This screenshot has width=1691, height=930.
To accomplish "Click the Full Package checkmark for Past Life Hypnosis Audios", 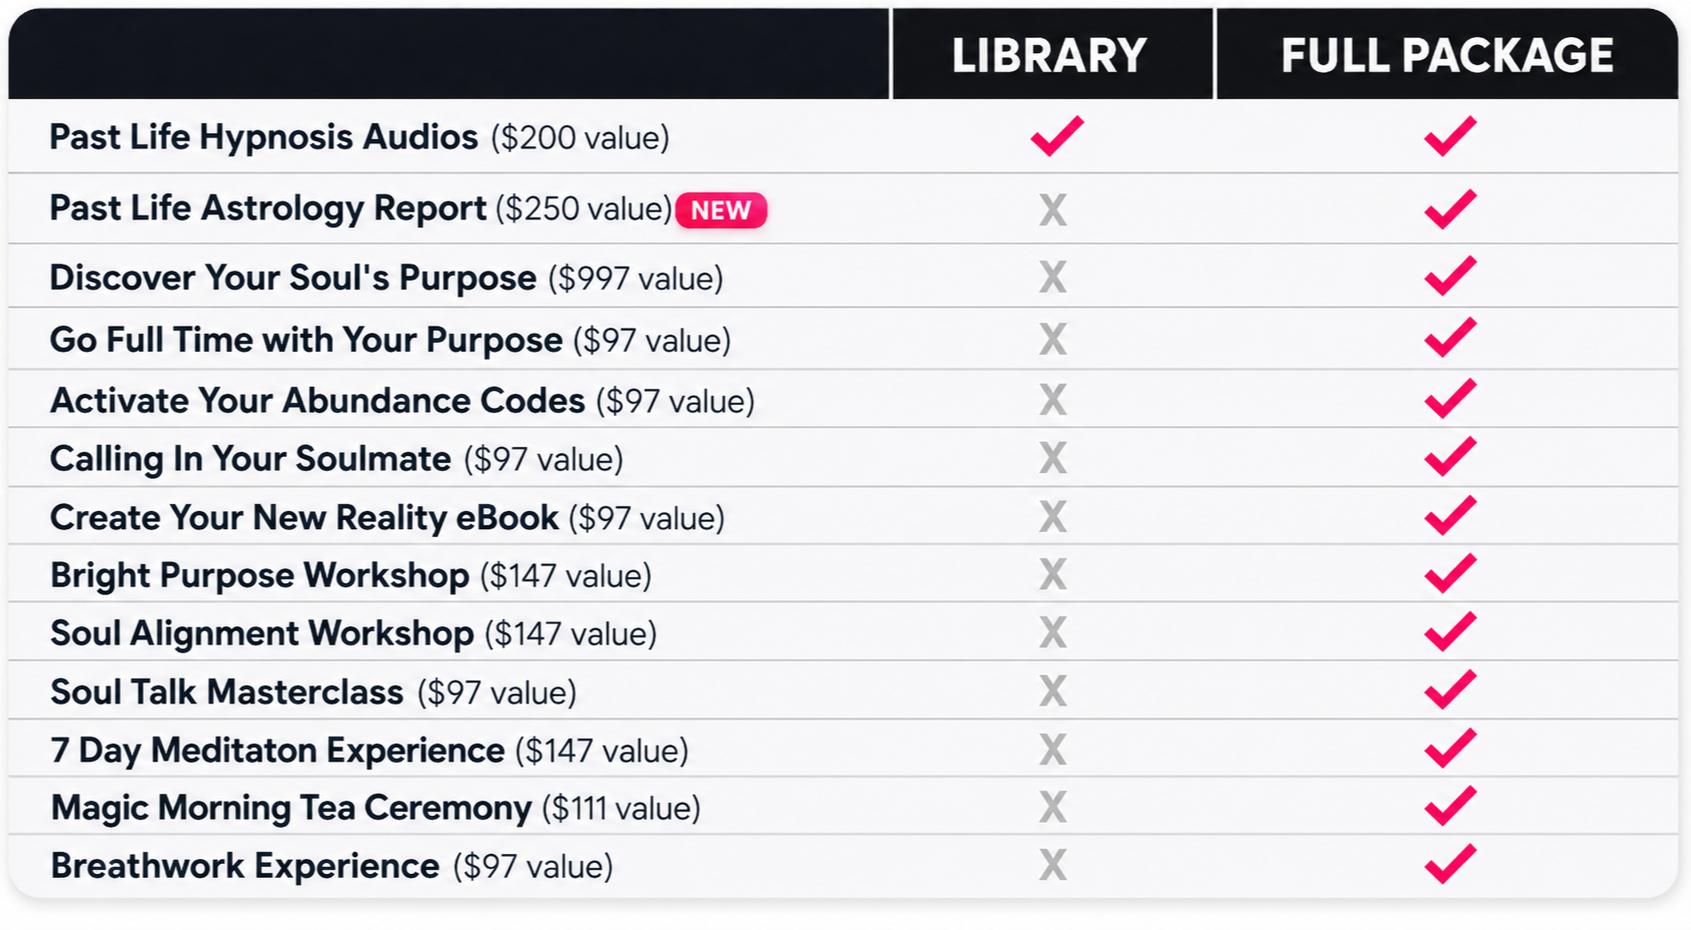I will click(x=1450, y=136).
